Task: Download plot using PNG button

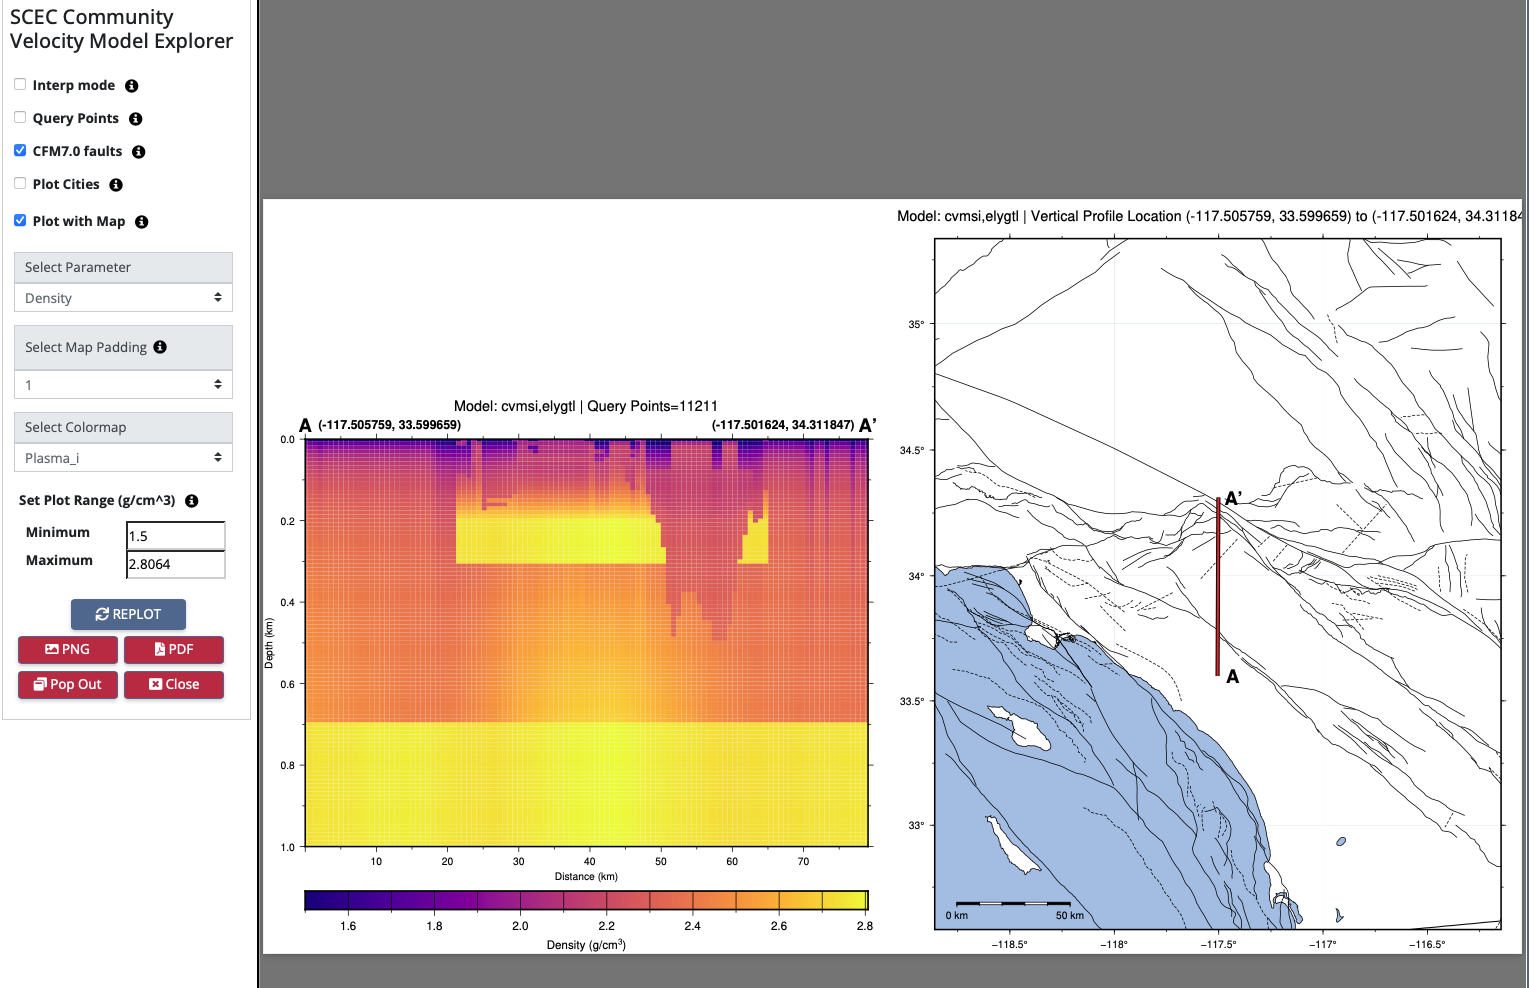Action: (68, 649)
